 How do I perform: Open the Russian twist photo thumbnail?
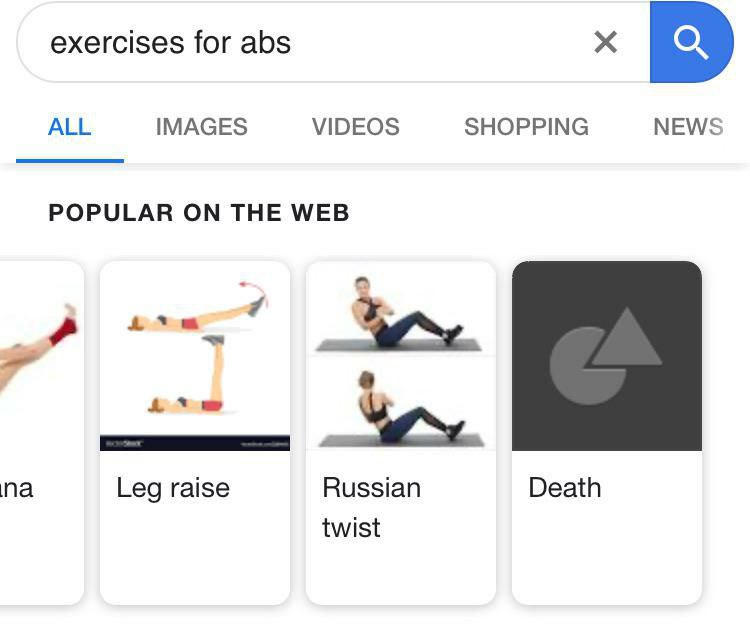pyautogui.click(x=401, y=356)
